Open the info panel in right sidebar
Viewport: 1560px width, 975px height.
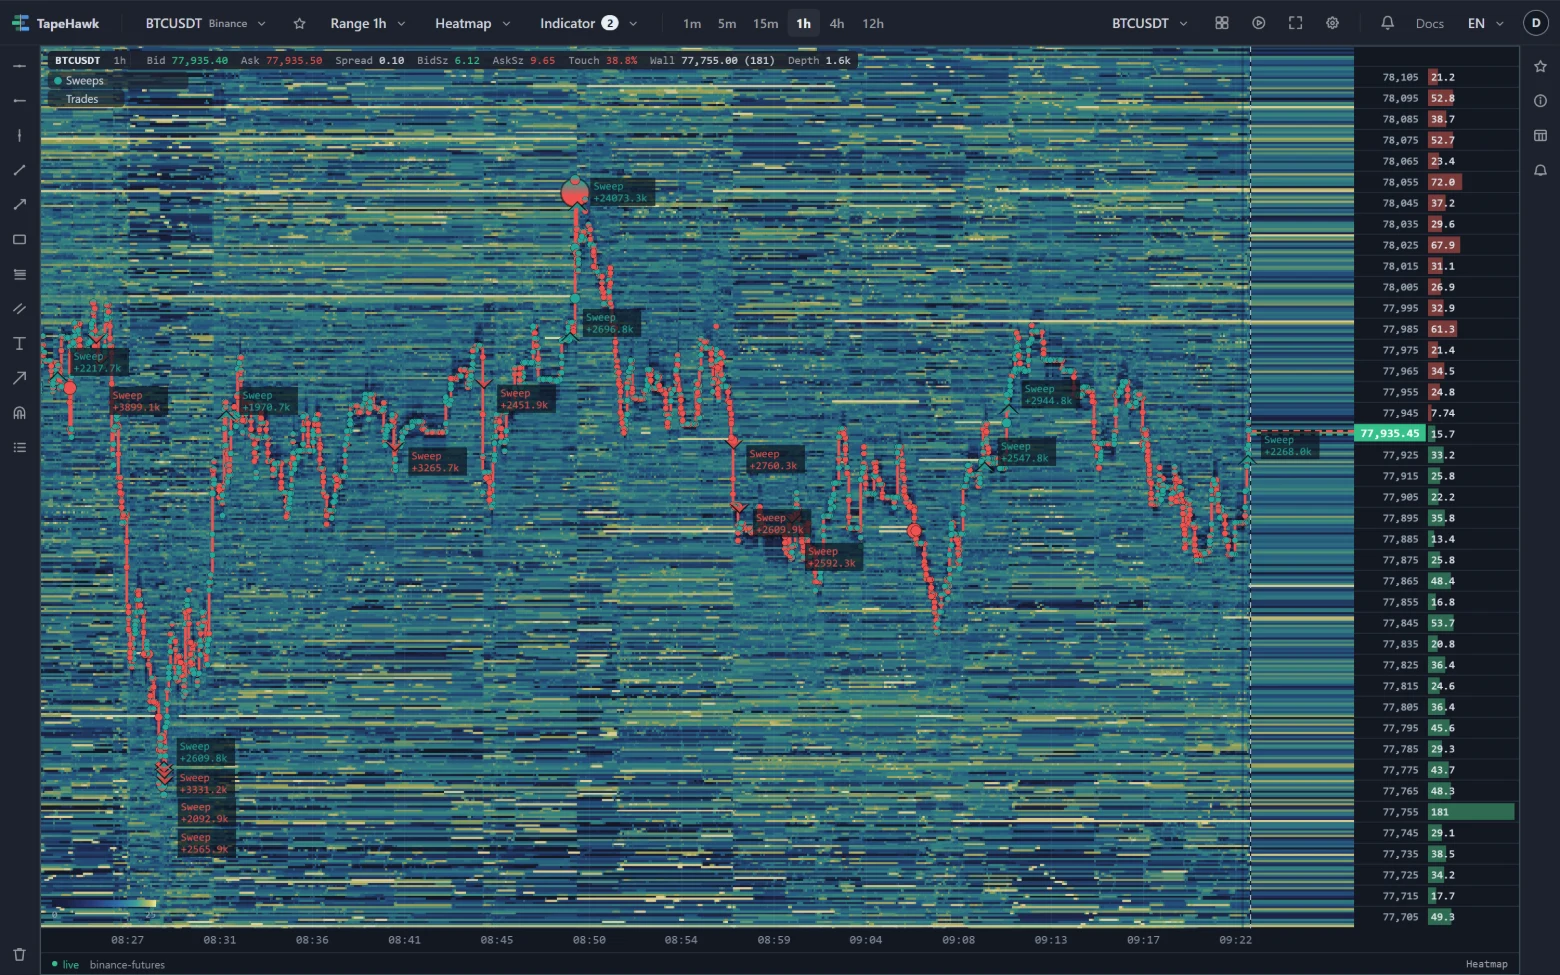(1540, 101)
